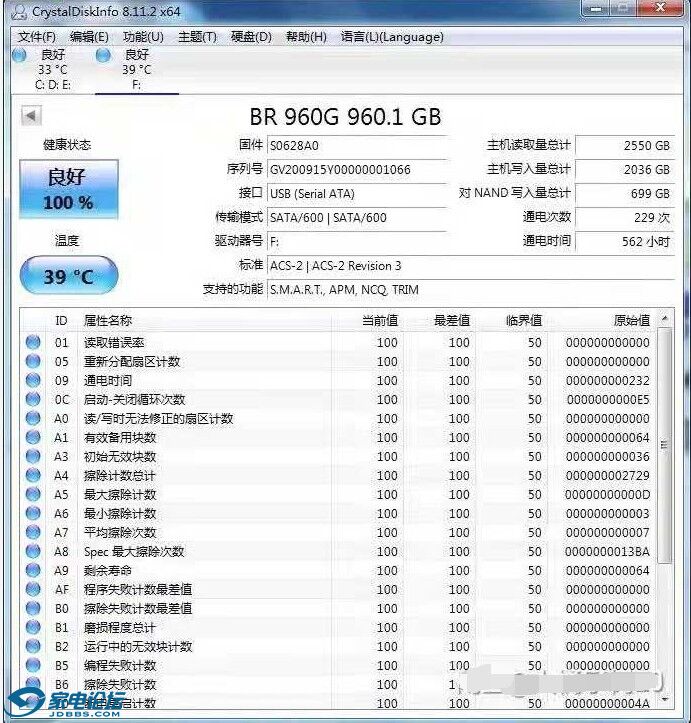
Task: Click the drive letter field F:
Action: (357, 242)
